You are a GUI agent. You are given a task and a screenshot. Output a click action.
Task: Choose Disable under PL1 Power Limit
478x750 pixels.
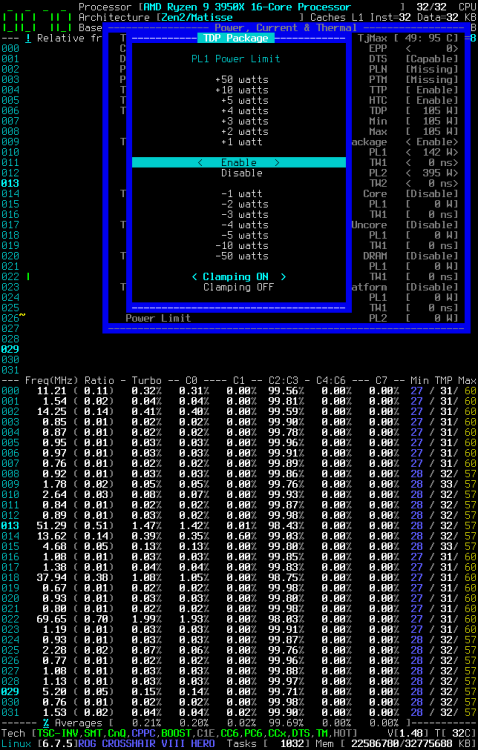(242, 173)
